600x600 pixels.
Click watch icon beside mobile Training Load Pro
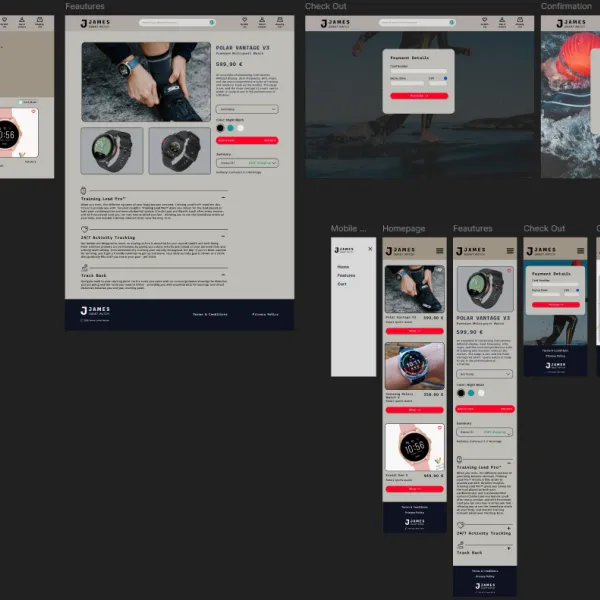[460, 459]
